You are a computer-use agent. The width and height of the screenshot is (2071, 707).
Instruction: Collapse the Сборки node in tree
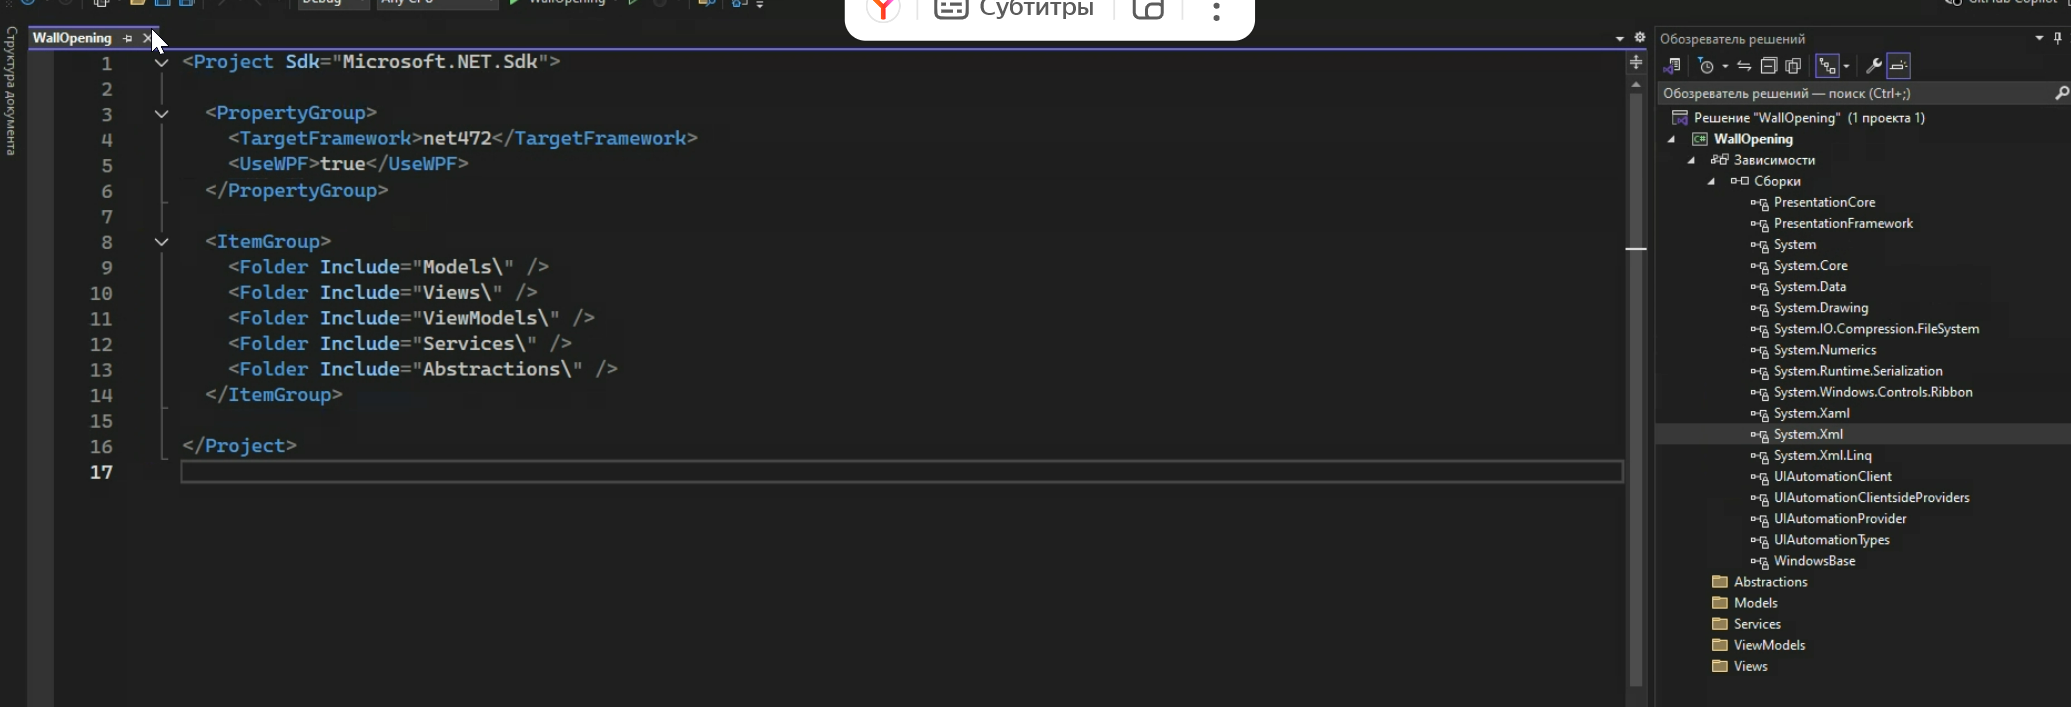1711,181
